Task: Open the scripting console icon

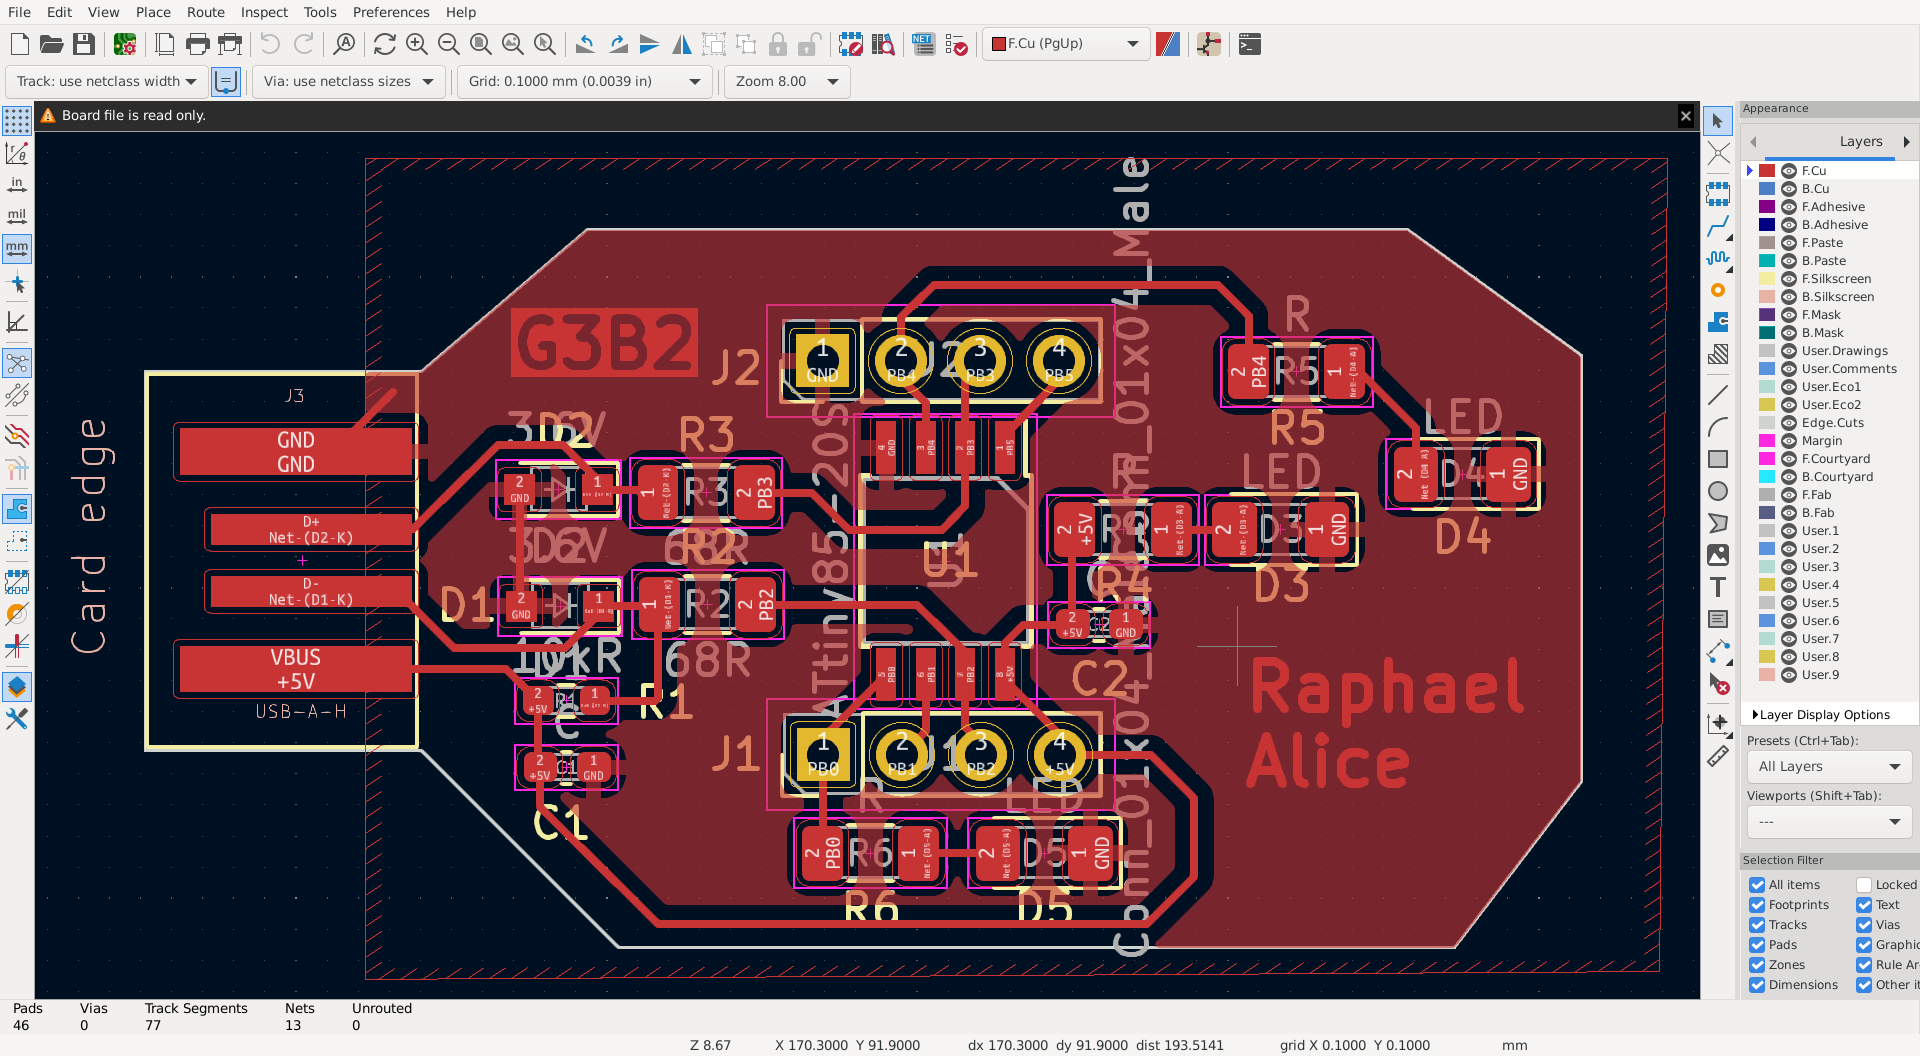Action: (1250, 44)
